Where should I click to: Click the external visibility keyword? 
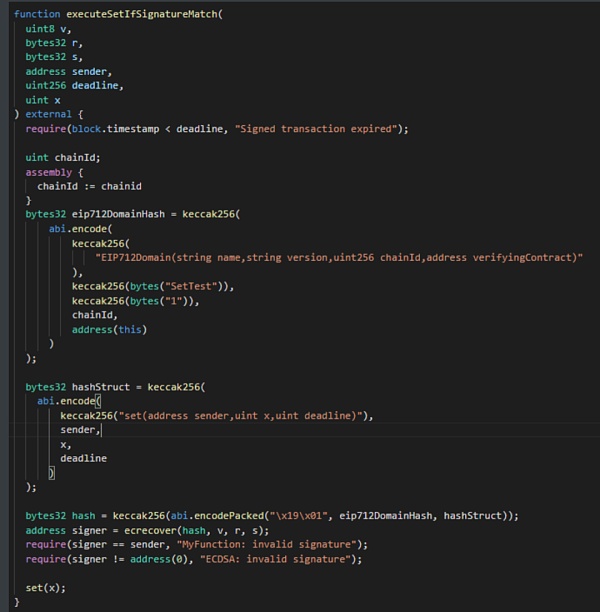(48, 114)
